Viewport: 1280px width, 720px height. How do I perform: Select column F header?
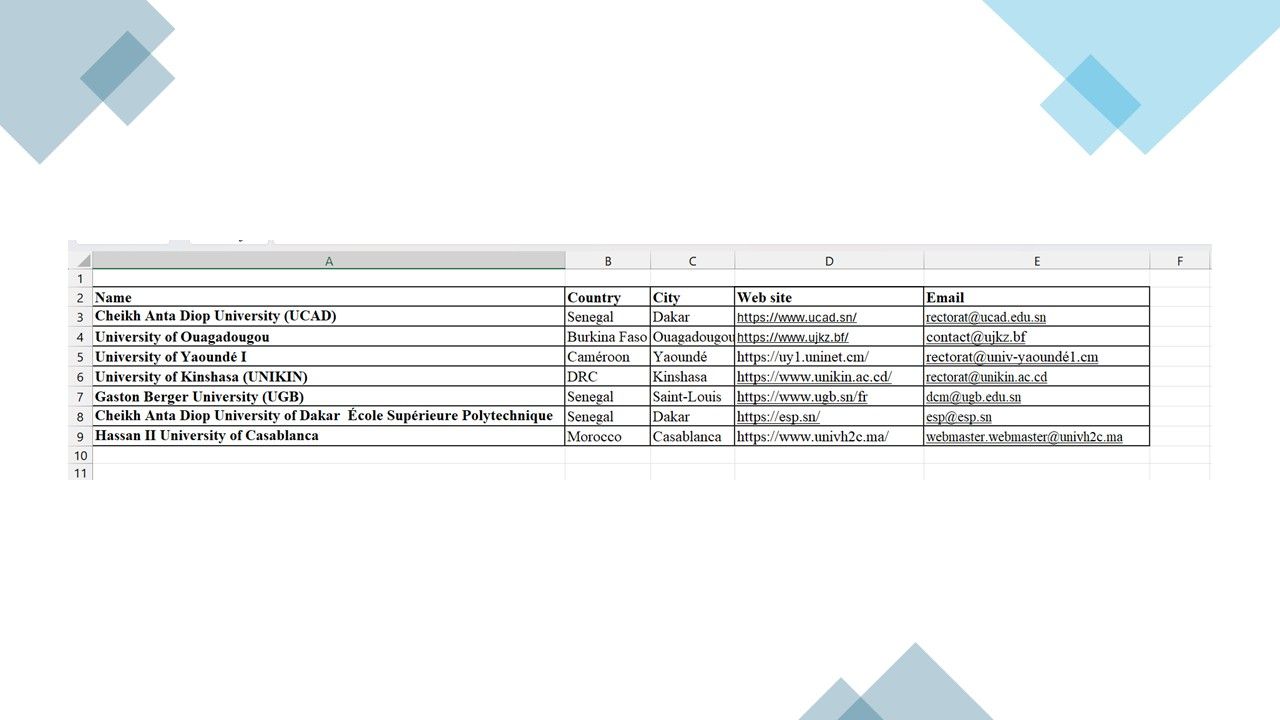pyautogui.click(x=1180, y=261)
